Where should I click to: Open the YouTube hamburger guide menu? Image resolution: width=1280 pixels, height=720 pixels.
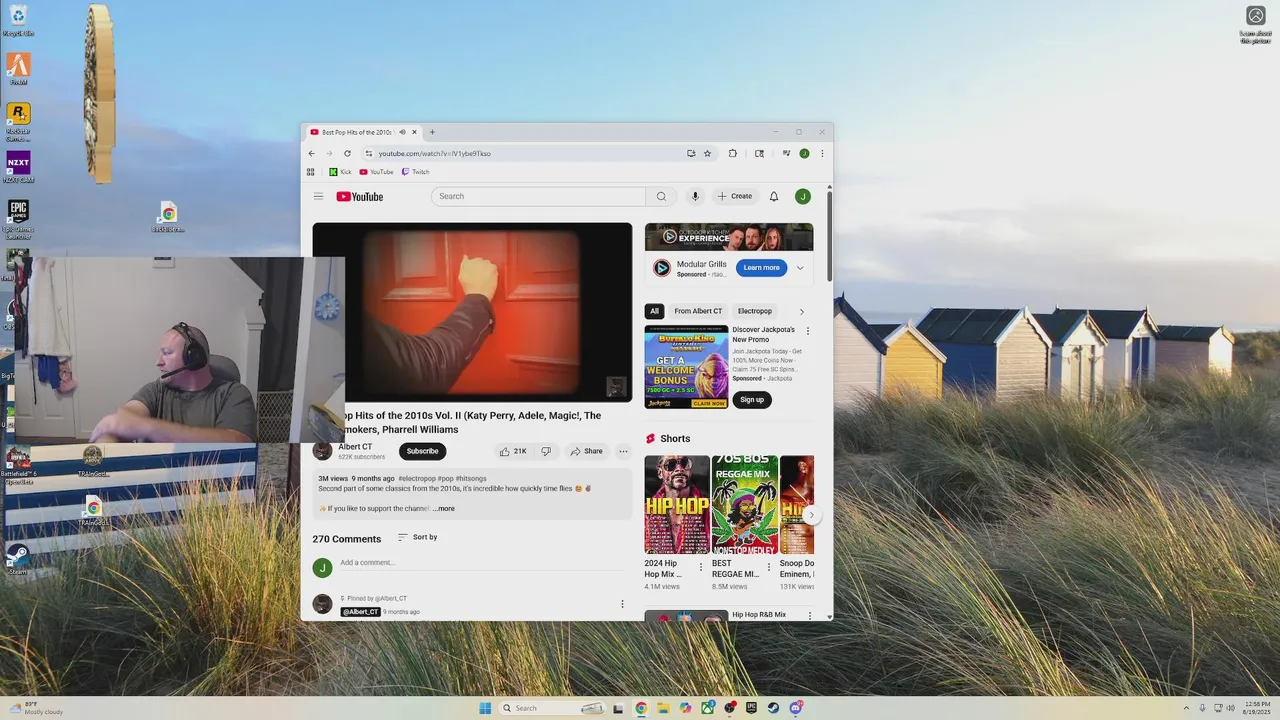coord(318,196)
